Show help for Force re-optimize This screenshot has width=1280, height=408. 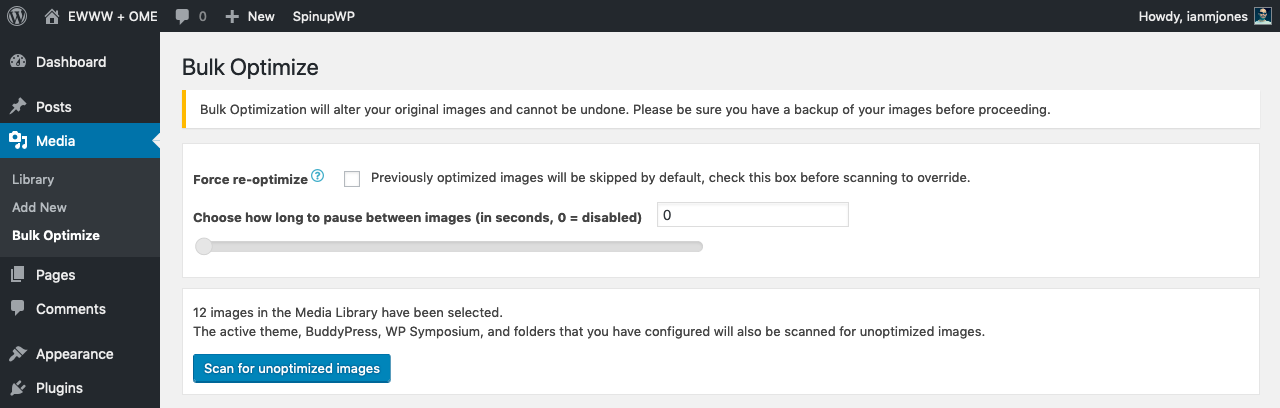coord(318,176)
